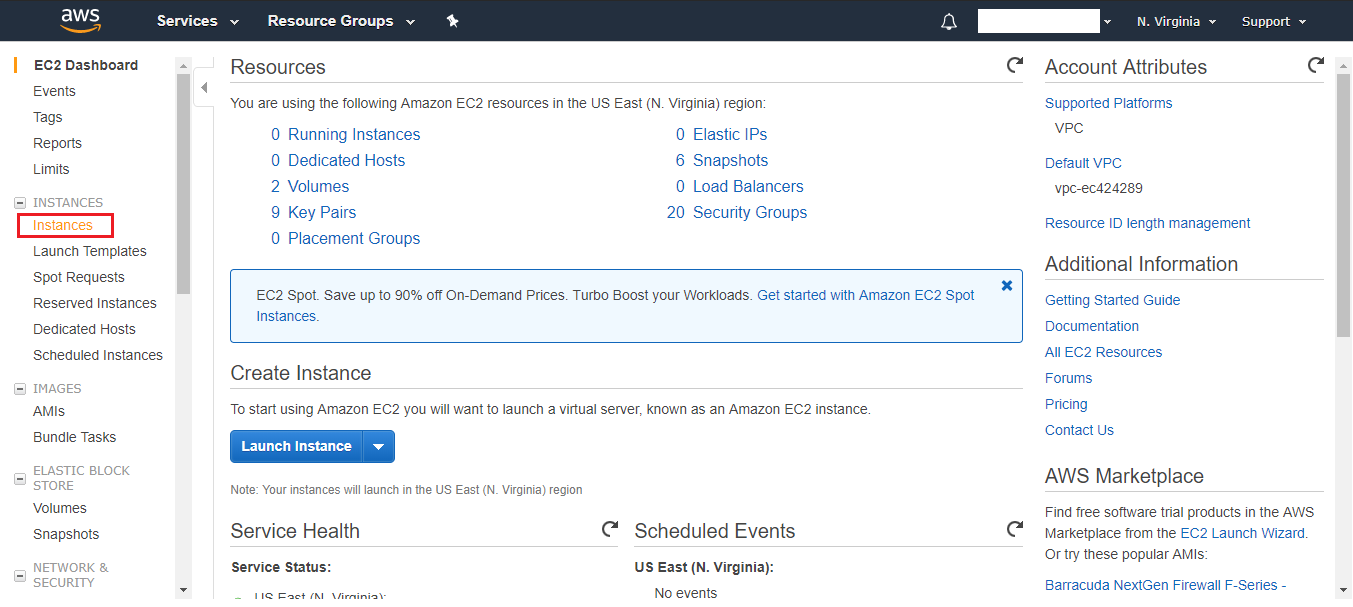Collapse the left navigation pane arrow

point(204,88)
